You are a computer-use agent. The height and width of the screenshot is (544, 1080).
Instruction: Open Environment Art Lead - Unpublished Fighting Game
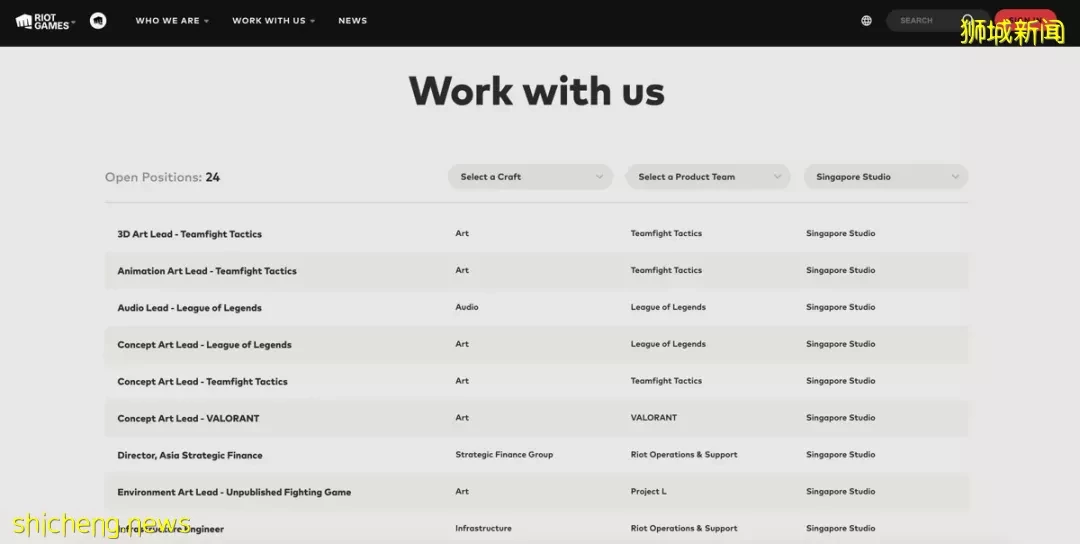234,492
